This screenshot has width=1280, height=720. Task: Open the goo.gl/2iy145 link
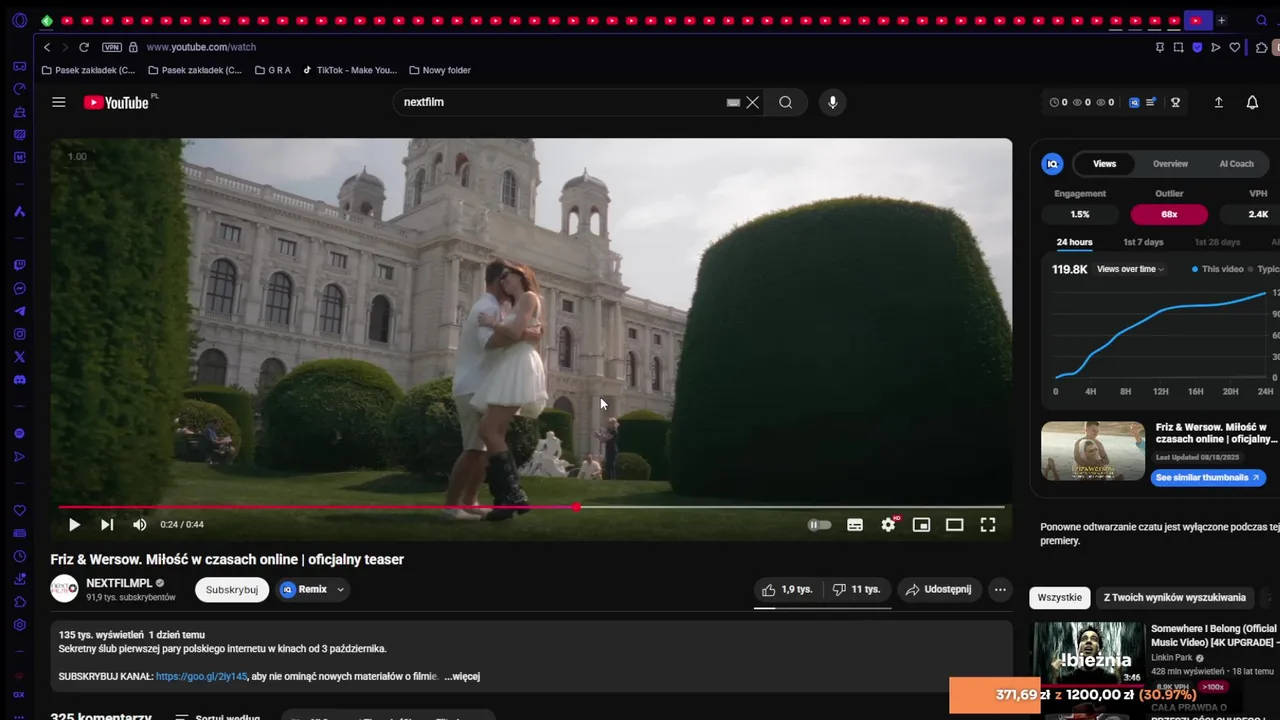(201, 677)
